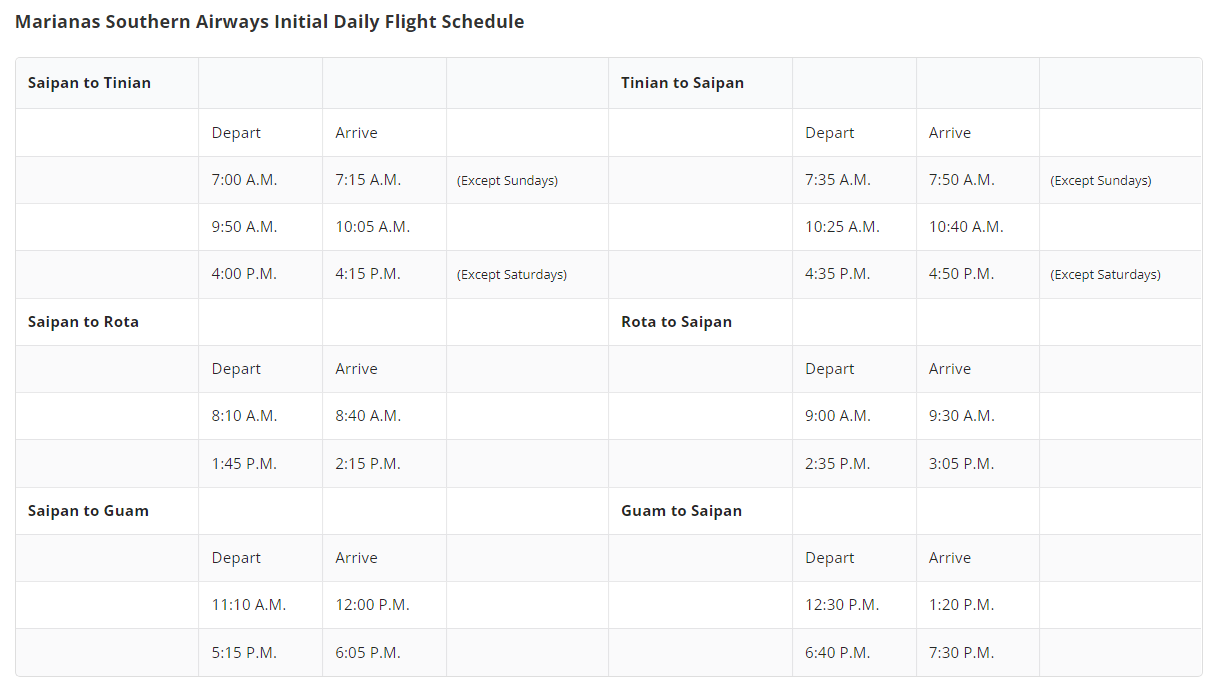Click the 7:30 P.M. arrival cell
The width and height of the screenshot is (1221, 695).
pos(978,653)
